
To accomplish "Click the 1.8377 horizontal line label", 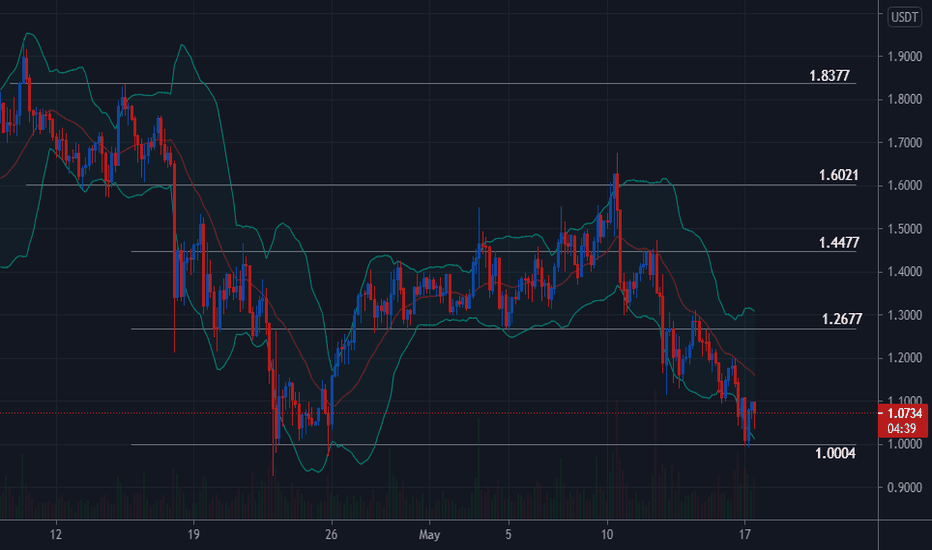I will (x=829, y=76).
